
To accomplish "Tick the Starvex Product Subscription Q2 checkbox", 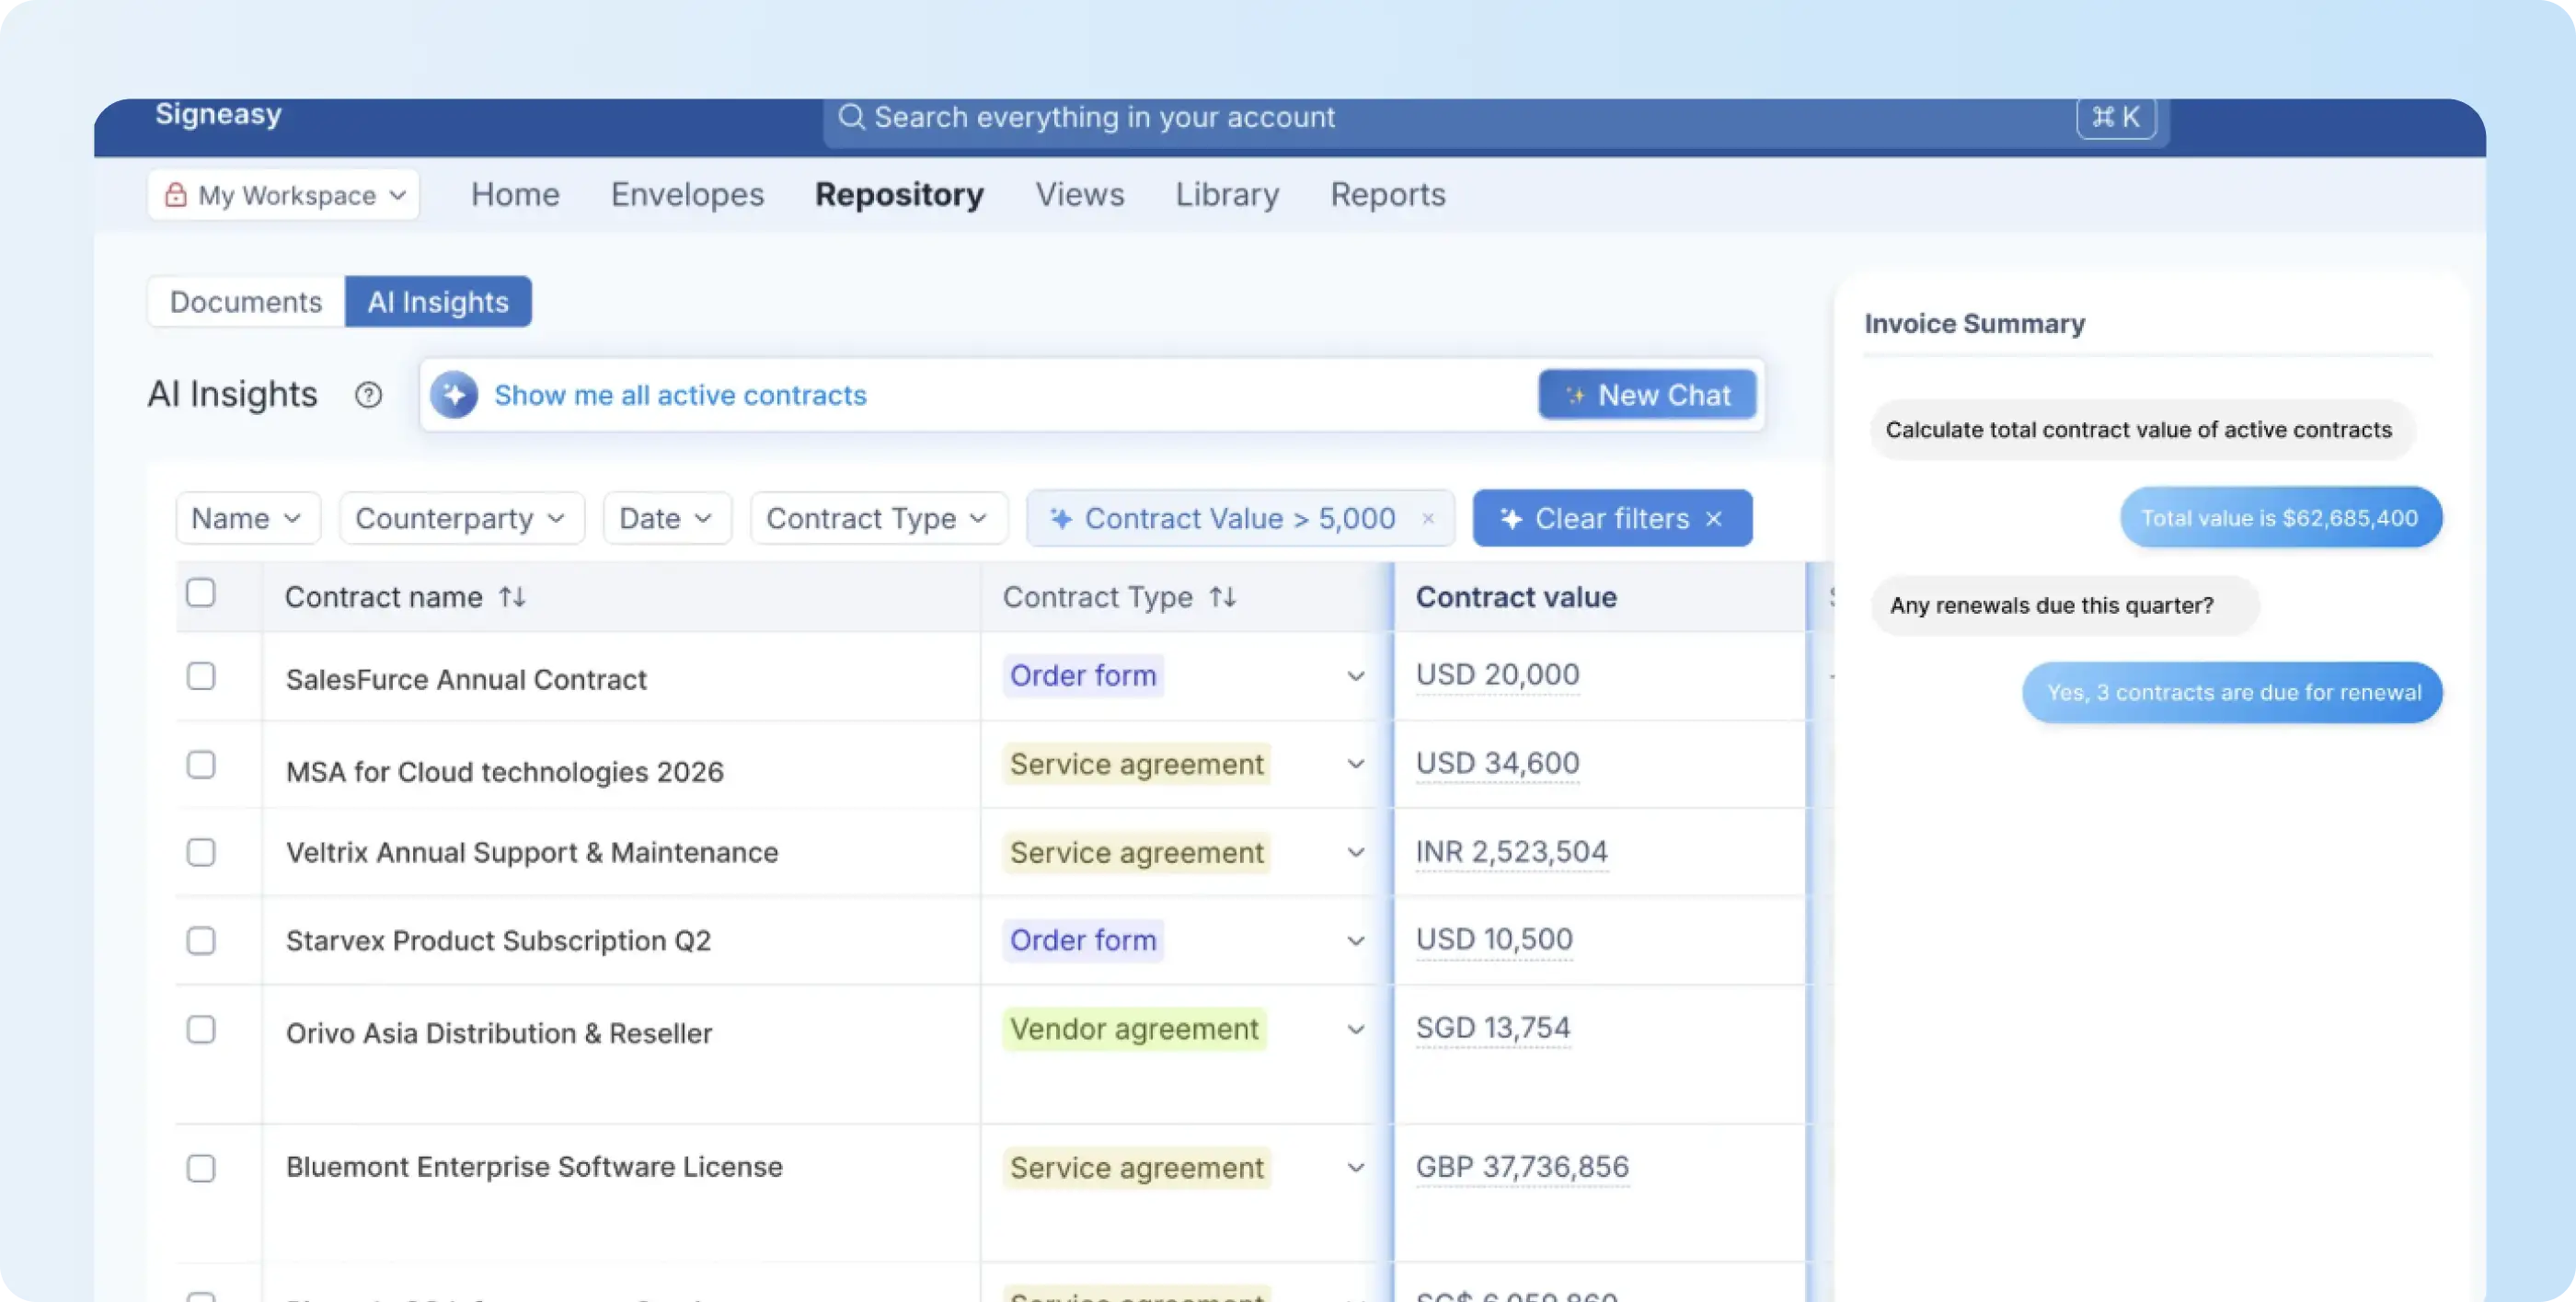I will click(201, 940).
